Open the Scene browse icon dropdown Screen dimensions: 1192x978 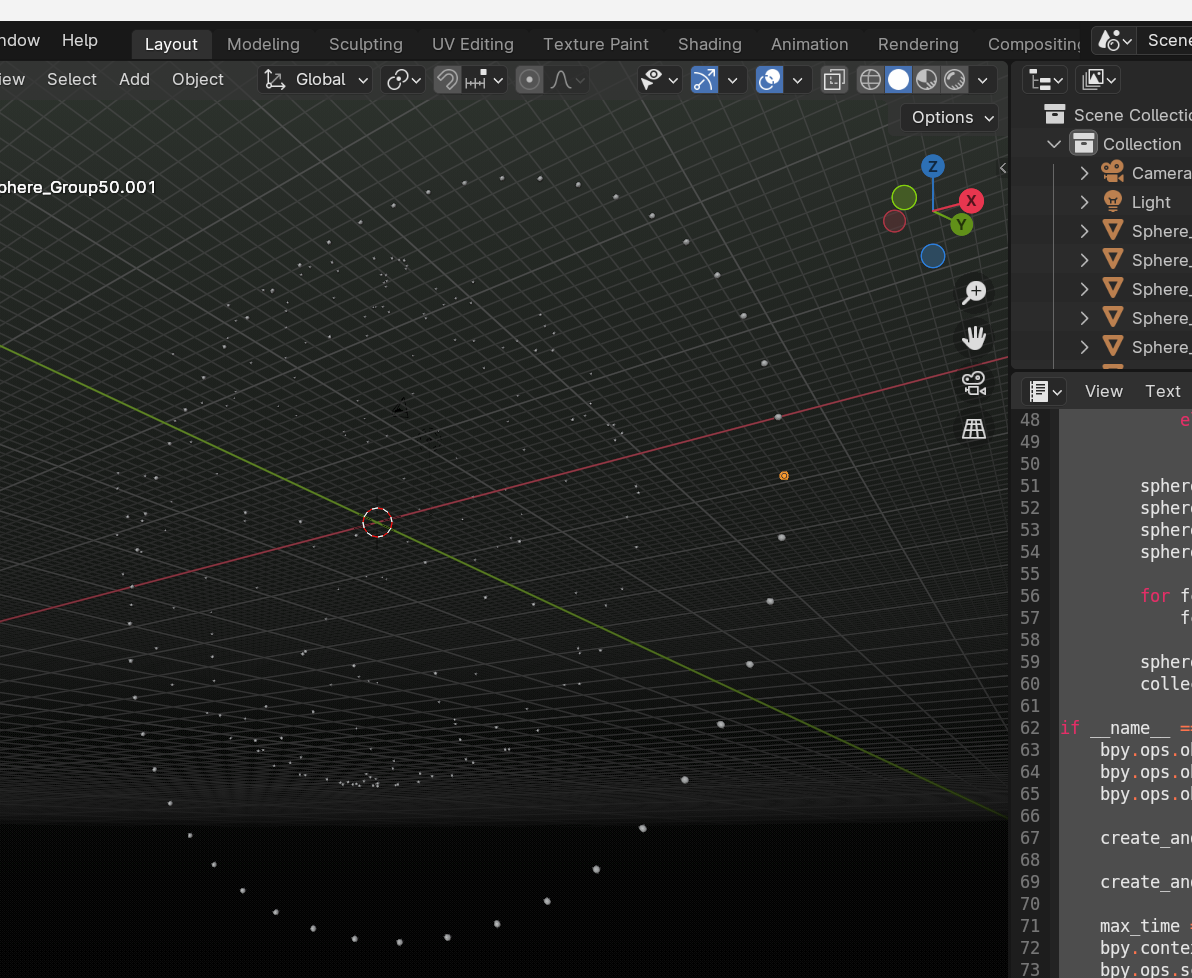click(1114, 40)
